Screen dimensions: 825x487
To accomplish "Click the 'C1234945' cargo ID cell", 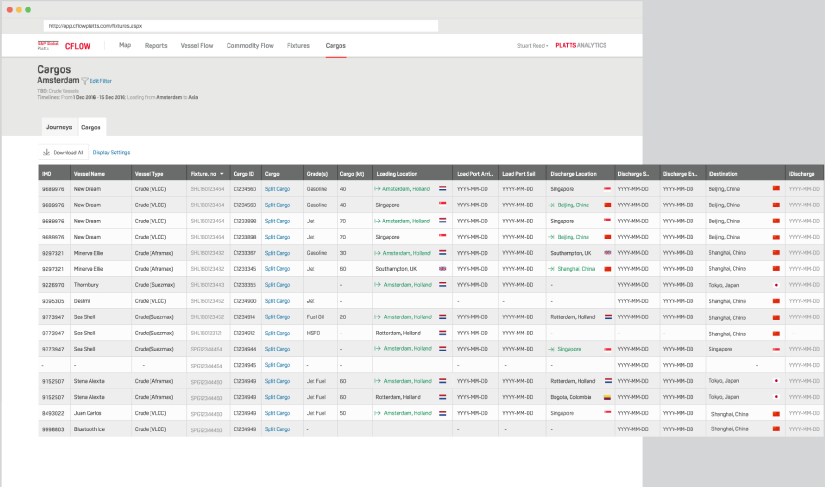I will 245,365.
